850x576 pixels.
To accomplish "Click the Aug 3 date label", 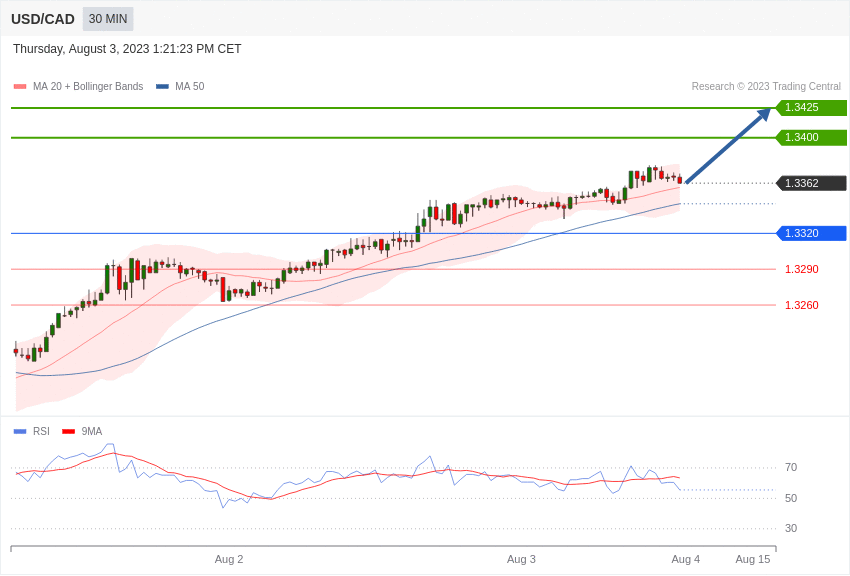I will click(521, 559).
